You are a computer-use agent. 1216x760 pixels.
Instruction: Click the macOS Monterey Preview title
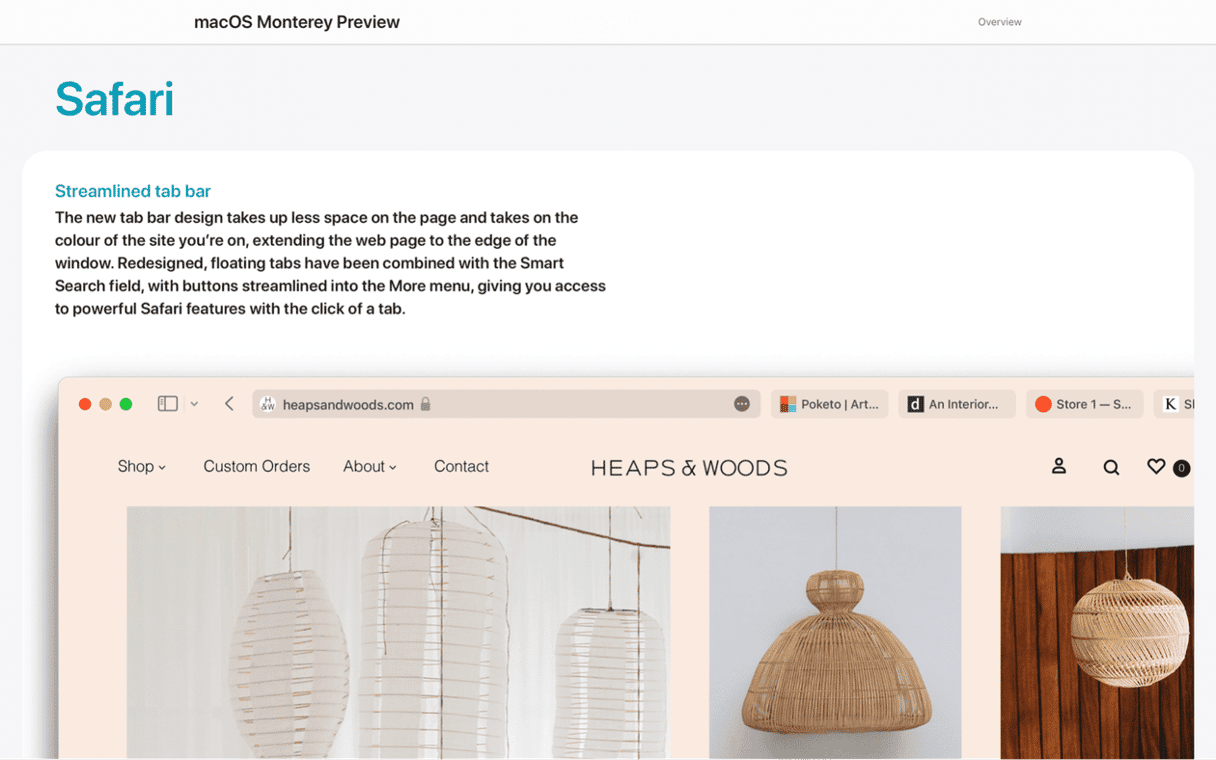point(297,22)
